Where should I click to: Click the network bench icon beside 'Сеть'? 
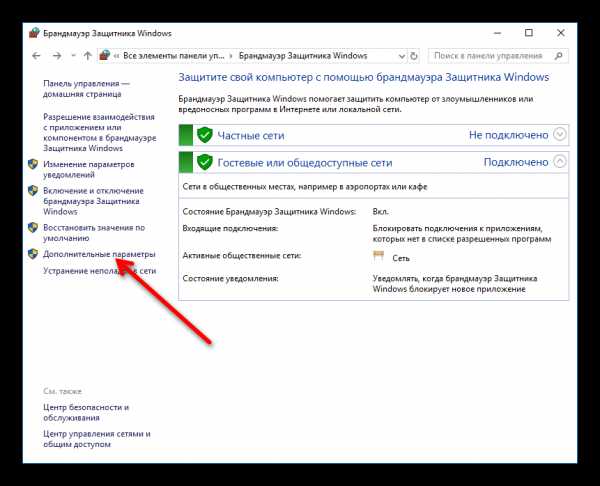pos(378,256)
